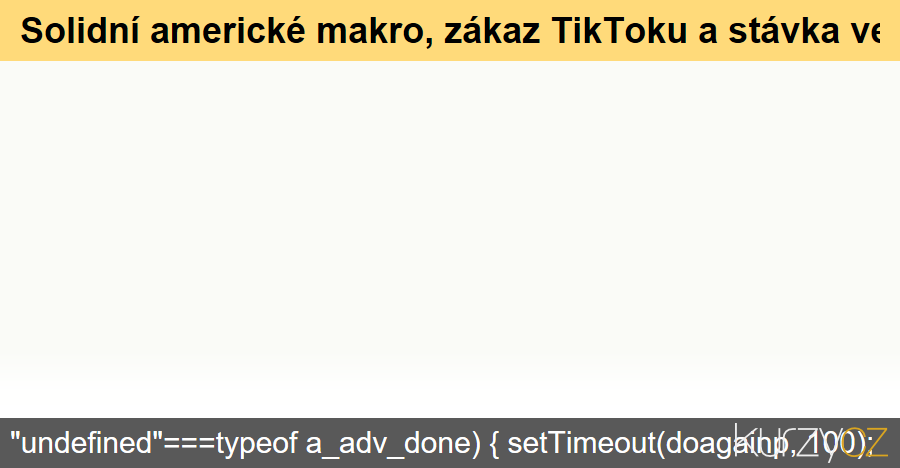Click the opening curly brace in caption
This screenshot has width=900, height=468.
494,442
